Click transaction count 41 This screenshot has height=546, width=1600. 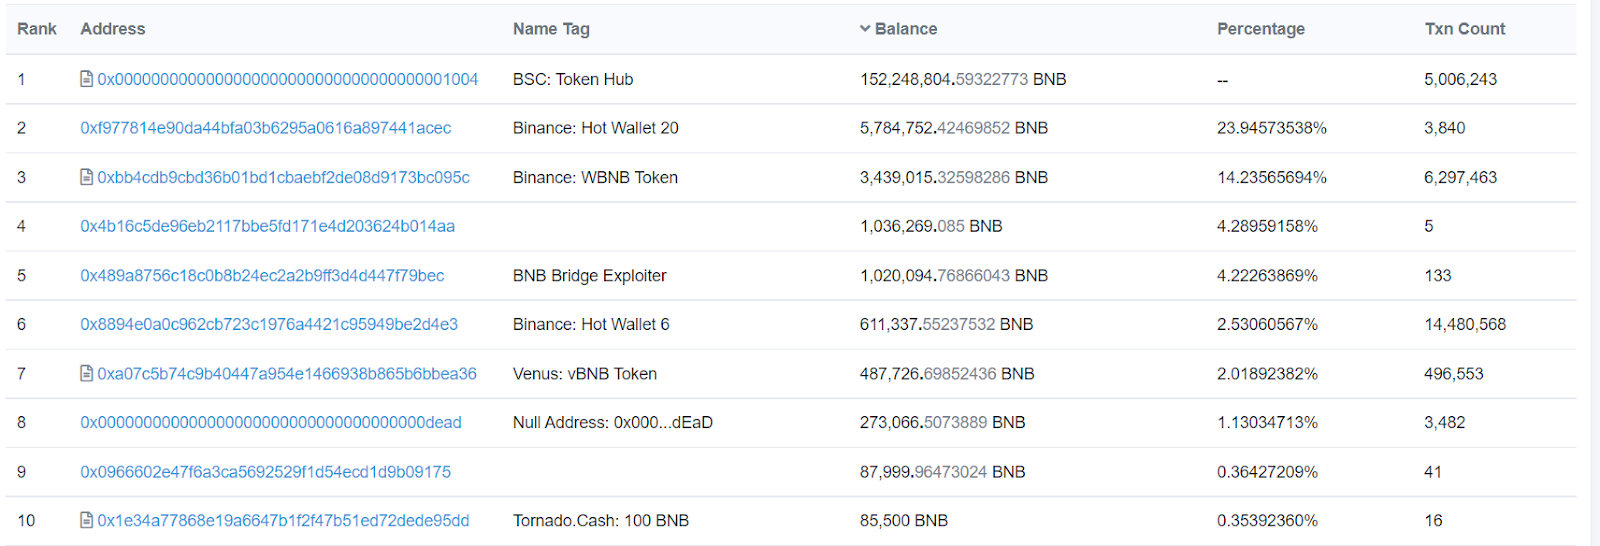coord(1433,471)
